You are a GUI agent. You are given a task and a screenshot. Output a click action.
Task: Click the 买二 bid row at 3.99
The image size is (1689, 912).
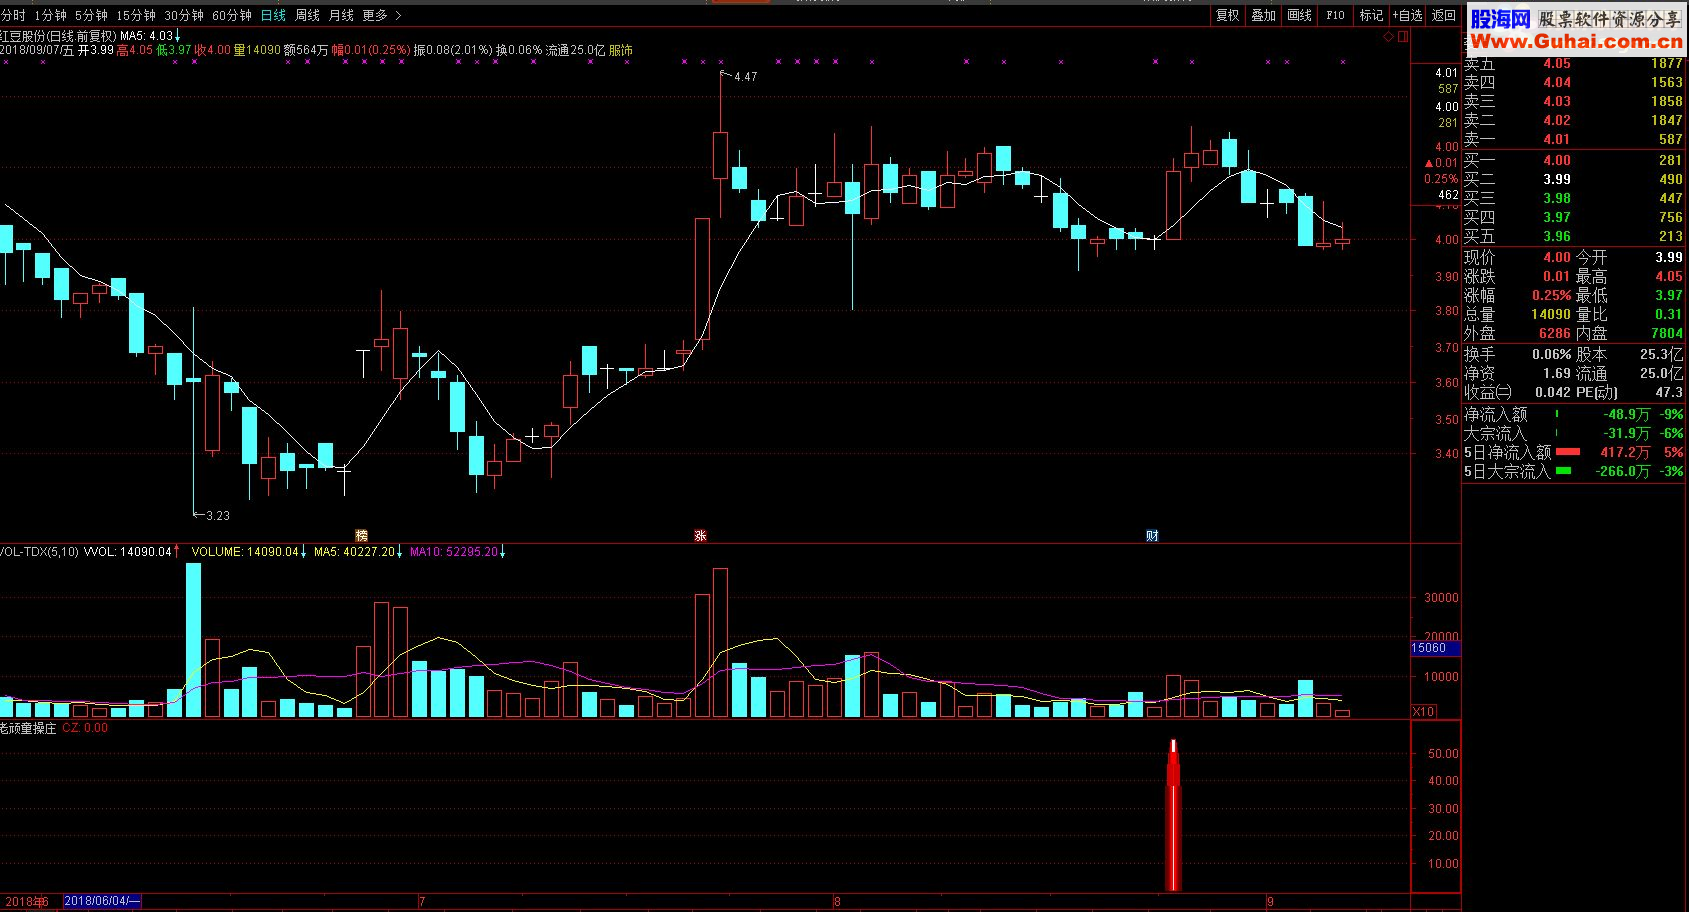(x=1574, y=179)
